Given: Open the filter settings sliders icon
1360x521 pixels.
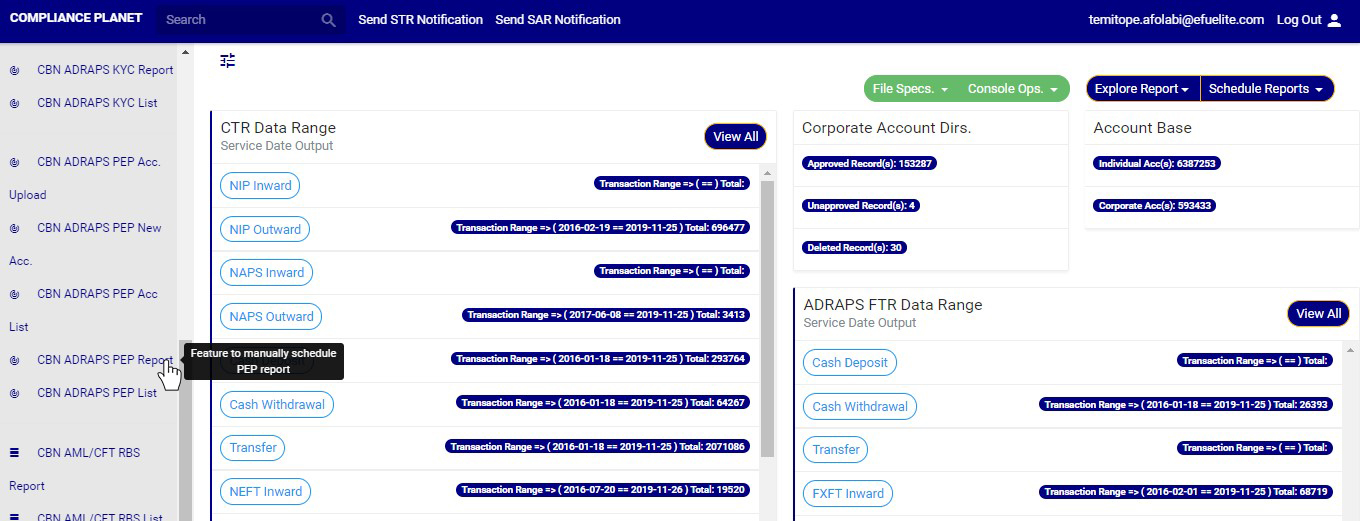Looking at the screenshot, I should pyautogui.click(x=228, y=61).
